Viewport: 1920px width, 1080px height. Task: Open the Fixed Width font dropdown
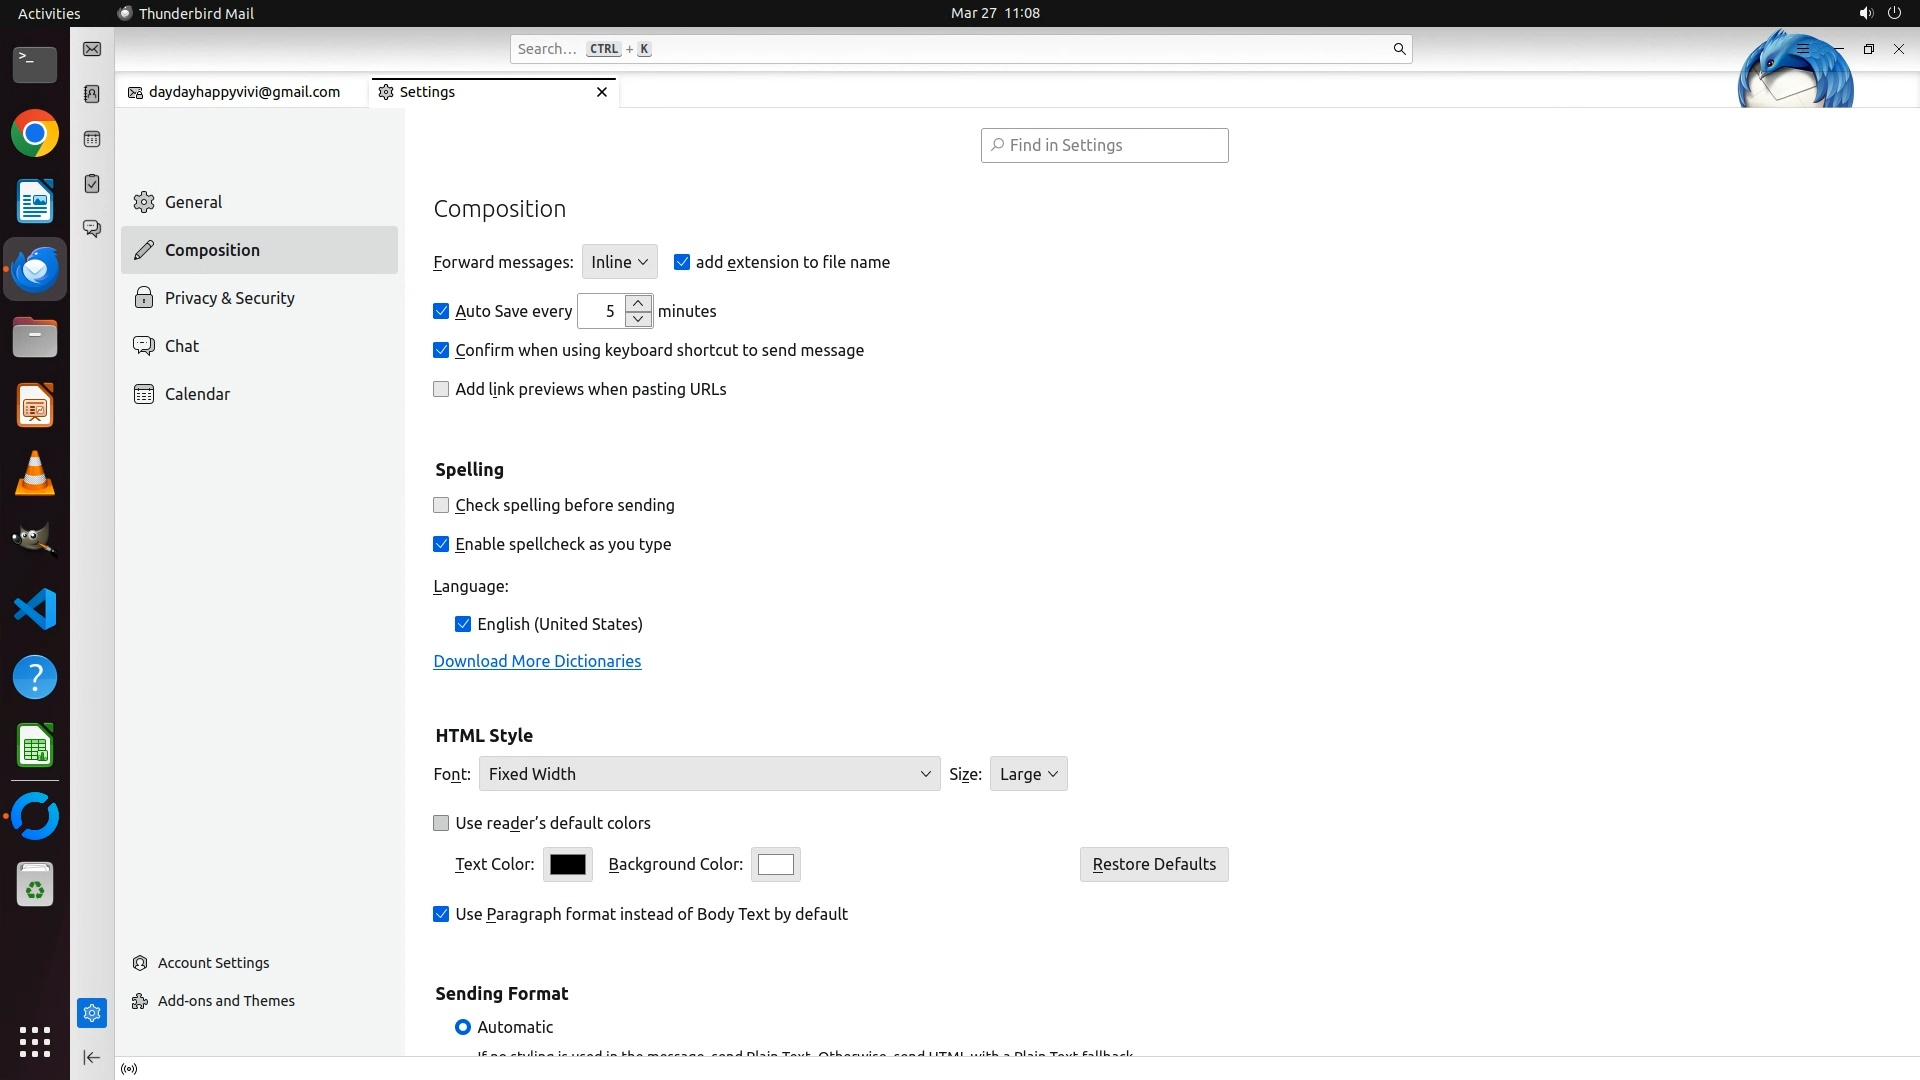coord(709,774)
